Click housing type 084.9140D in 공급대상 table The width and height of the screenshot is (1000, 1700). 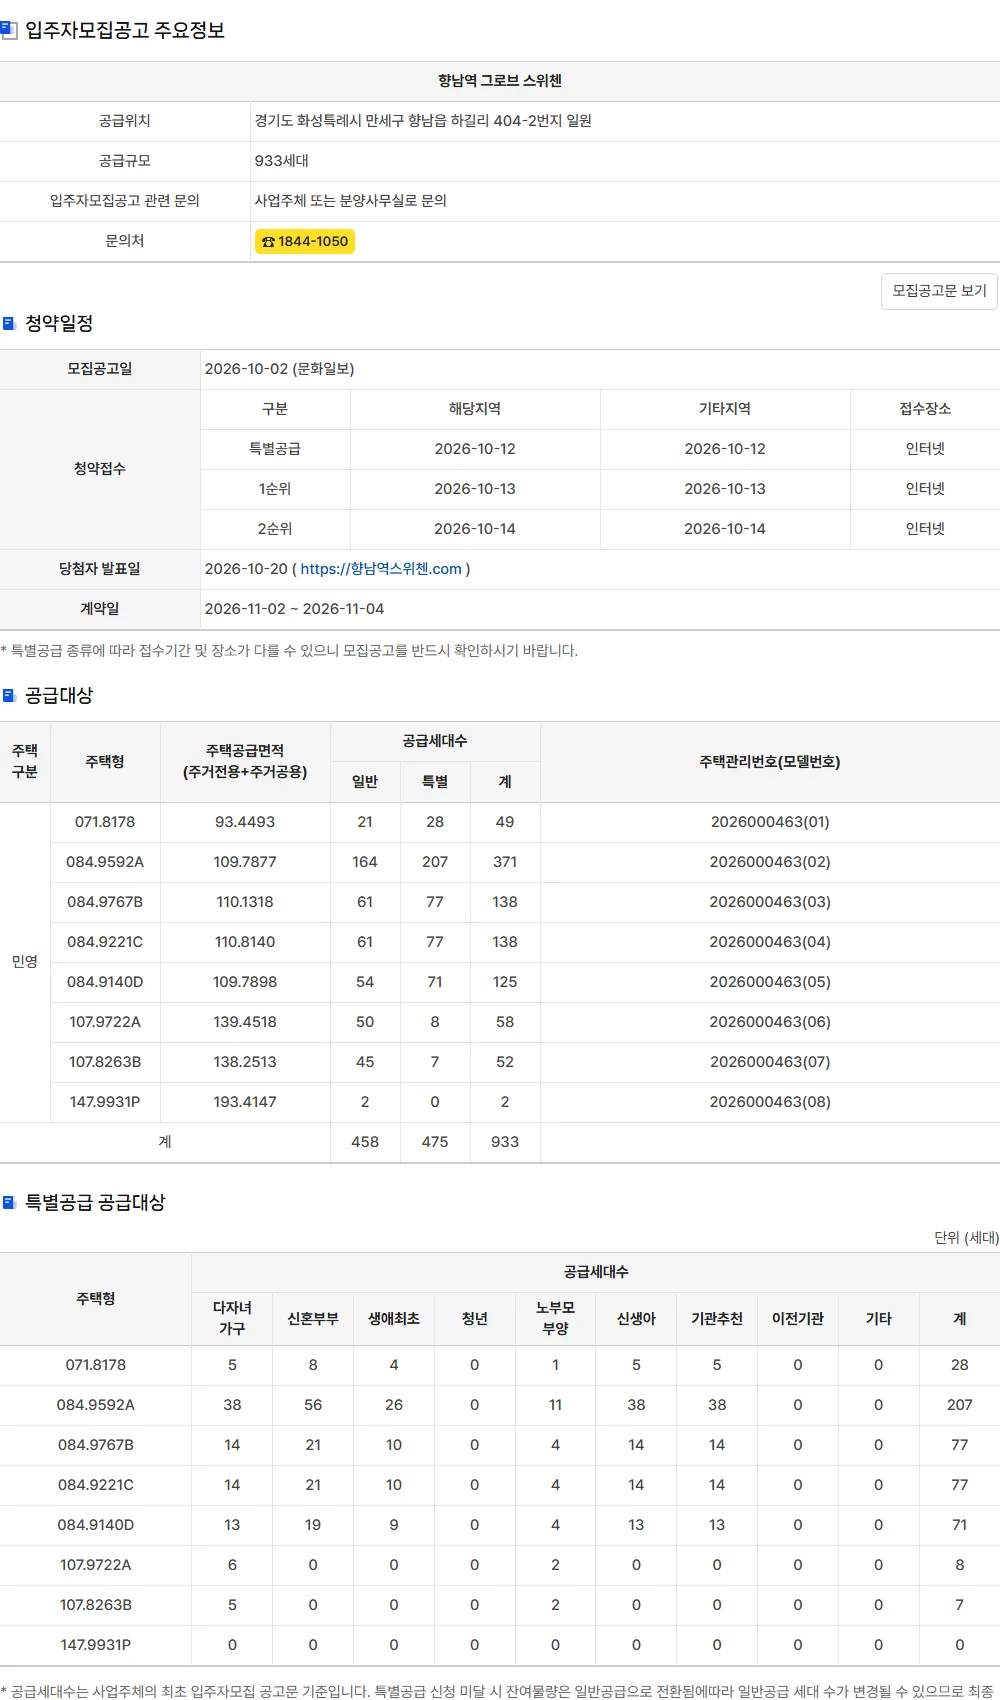pyautogui.click(x=105, y=982)
